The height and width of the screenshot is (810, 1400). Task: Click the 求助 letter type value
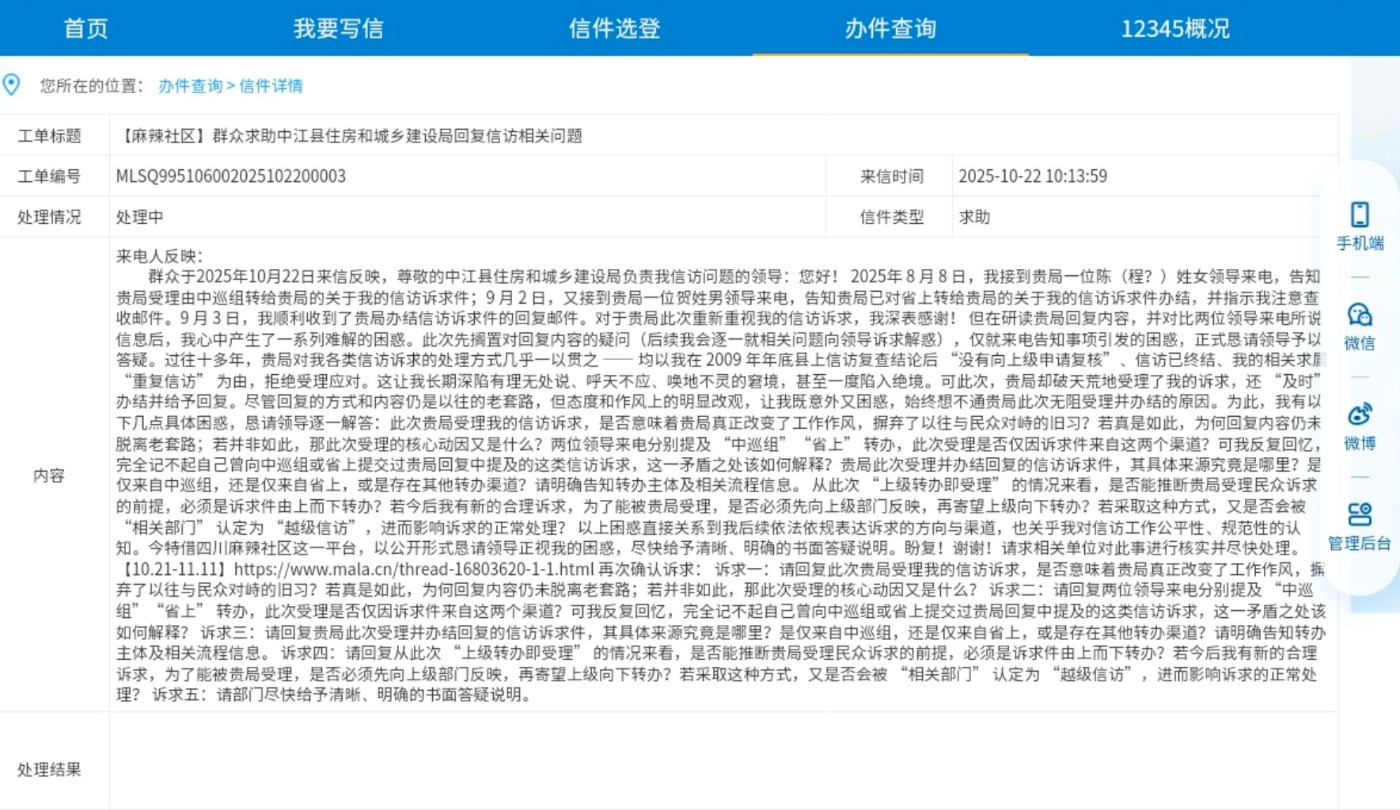coord(975,217)
